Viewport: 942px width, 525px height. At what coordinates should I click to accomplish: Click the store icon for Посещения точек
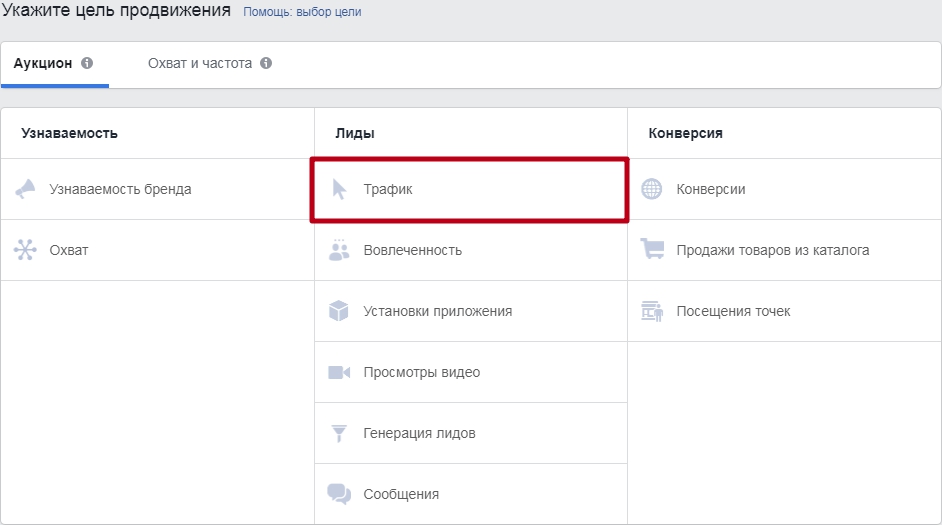coord(652,311)
